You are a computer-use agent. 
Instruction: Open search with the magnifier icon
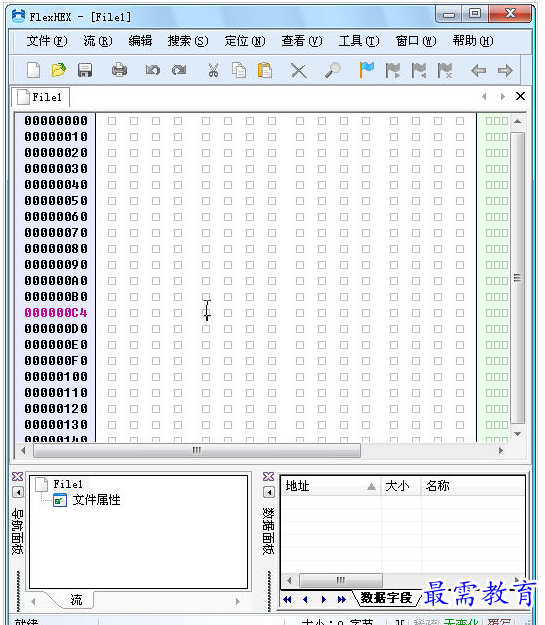(333, 71)
